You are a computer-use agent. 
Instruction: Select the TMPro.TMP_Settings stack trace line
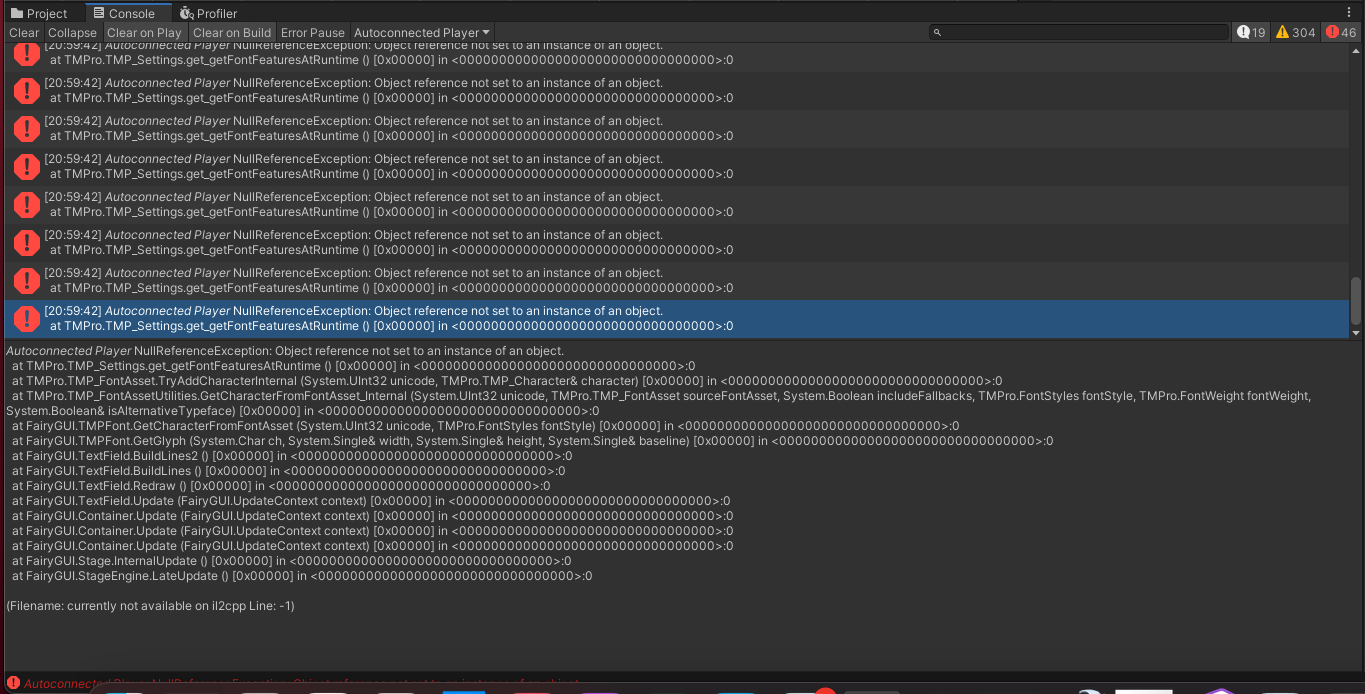tap(352, 366)
